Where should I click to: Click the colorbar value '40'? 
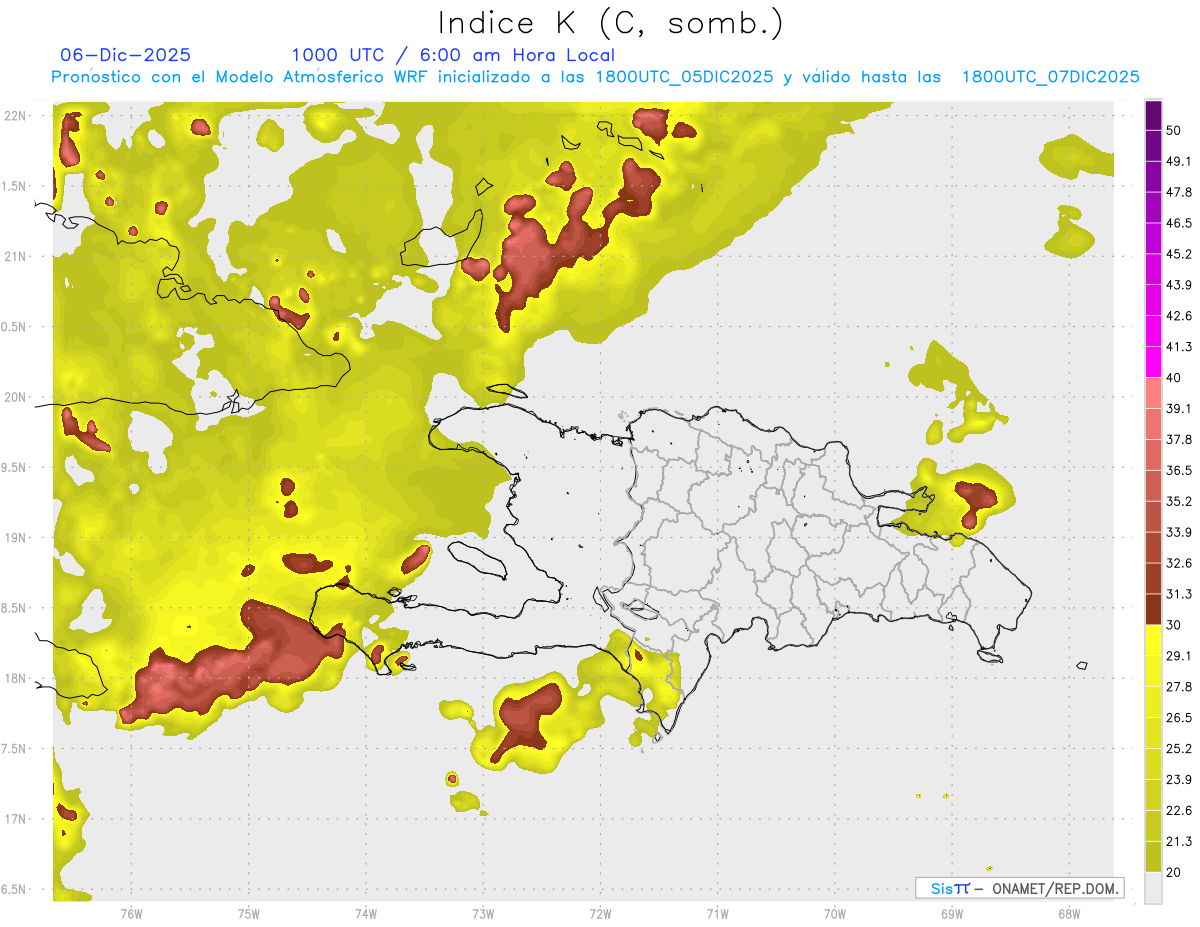1175,378
